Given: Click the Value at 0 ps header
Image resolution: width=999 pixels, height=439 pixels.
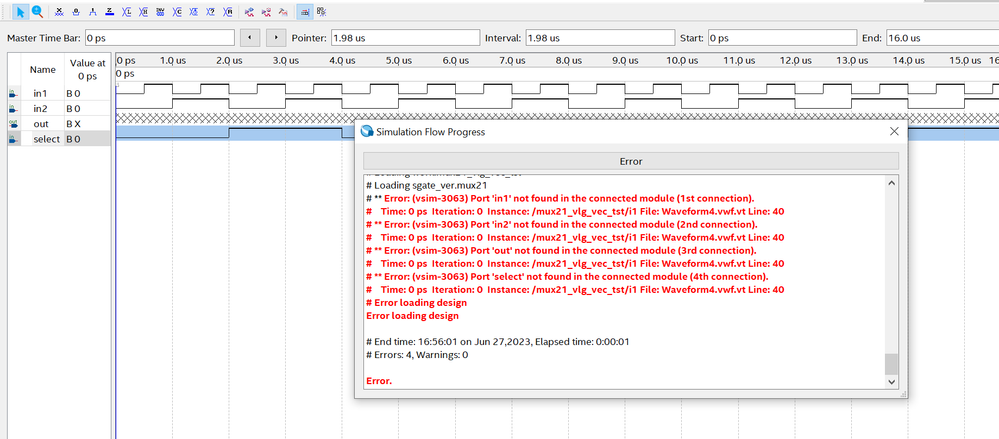Looking at the screenshot, I should (87, 69).
